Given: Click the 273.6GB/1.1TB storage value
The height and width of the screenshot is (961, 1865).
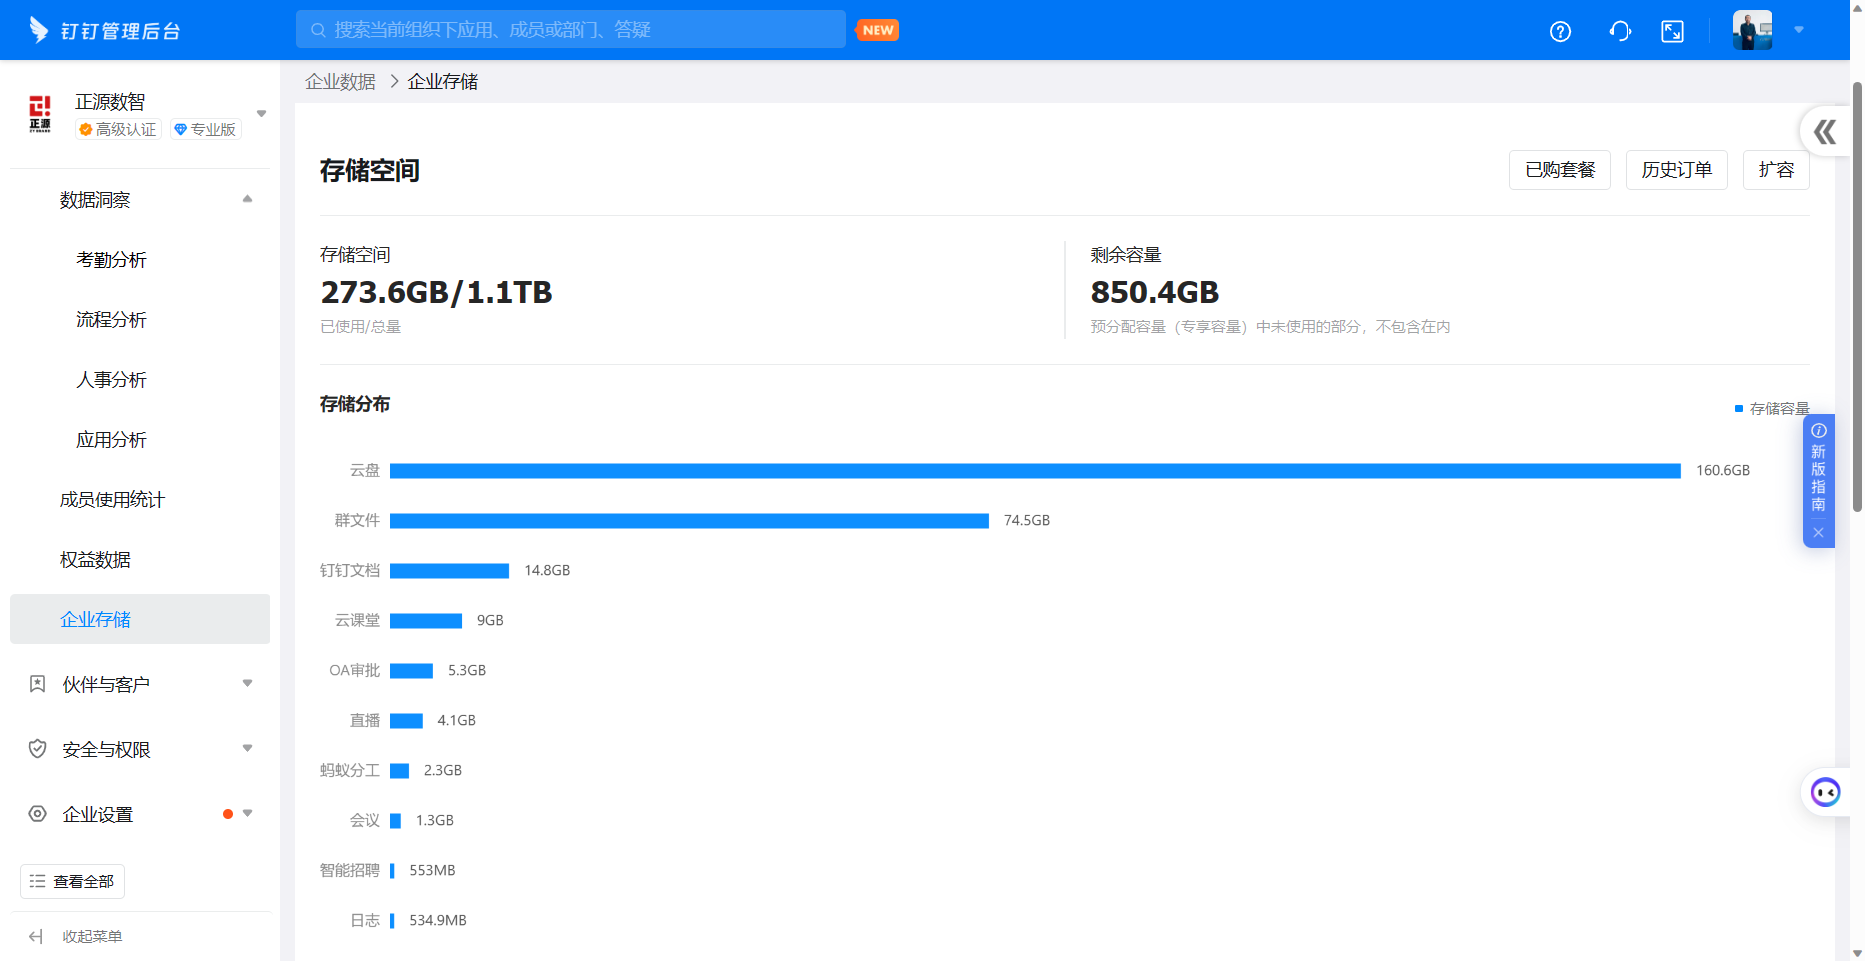Looking at the screenshot, I should (x=436, y=292).
